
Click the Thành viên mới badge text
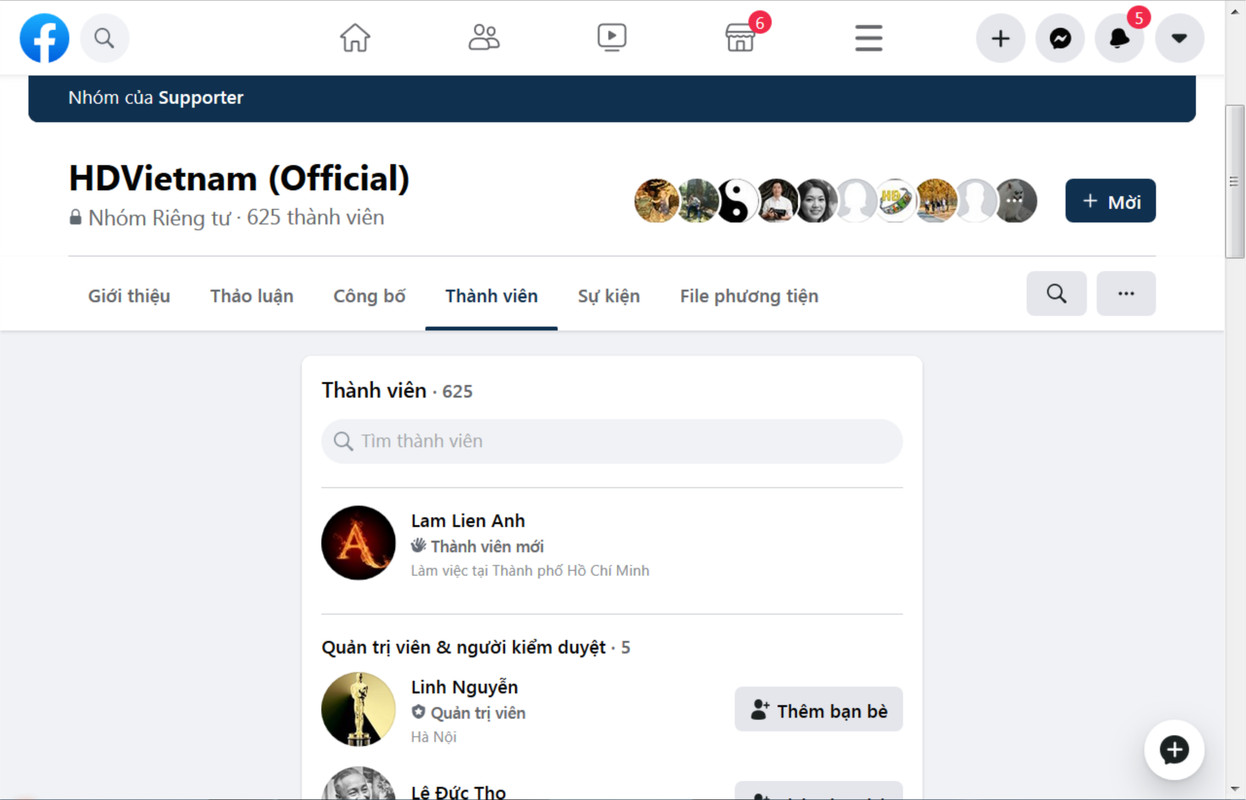point(487,547)
